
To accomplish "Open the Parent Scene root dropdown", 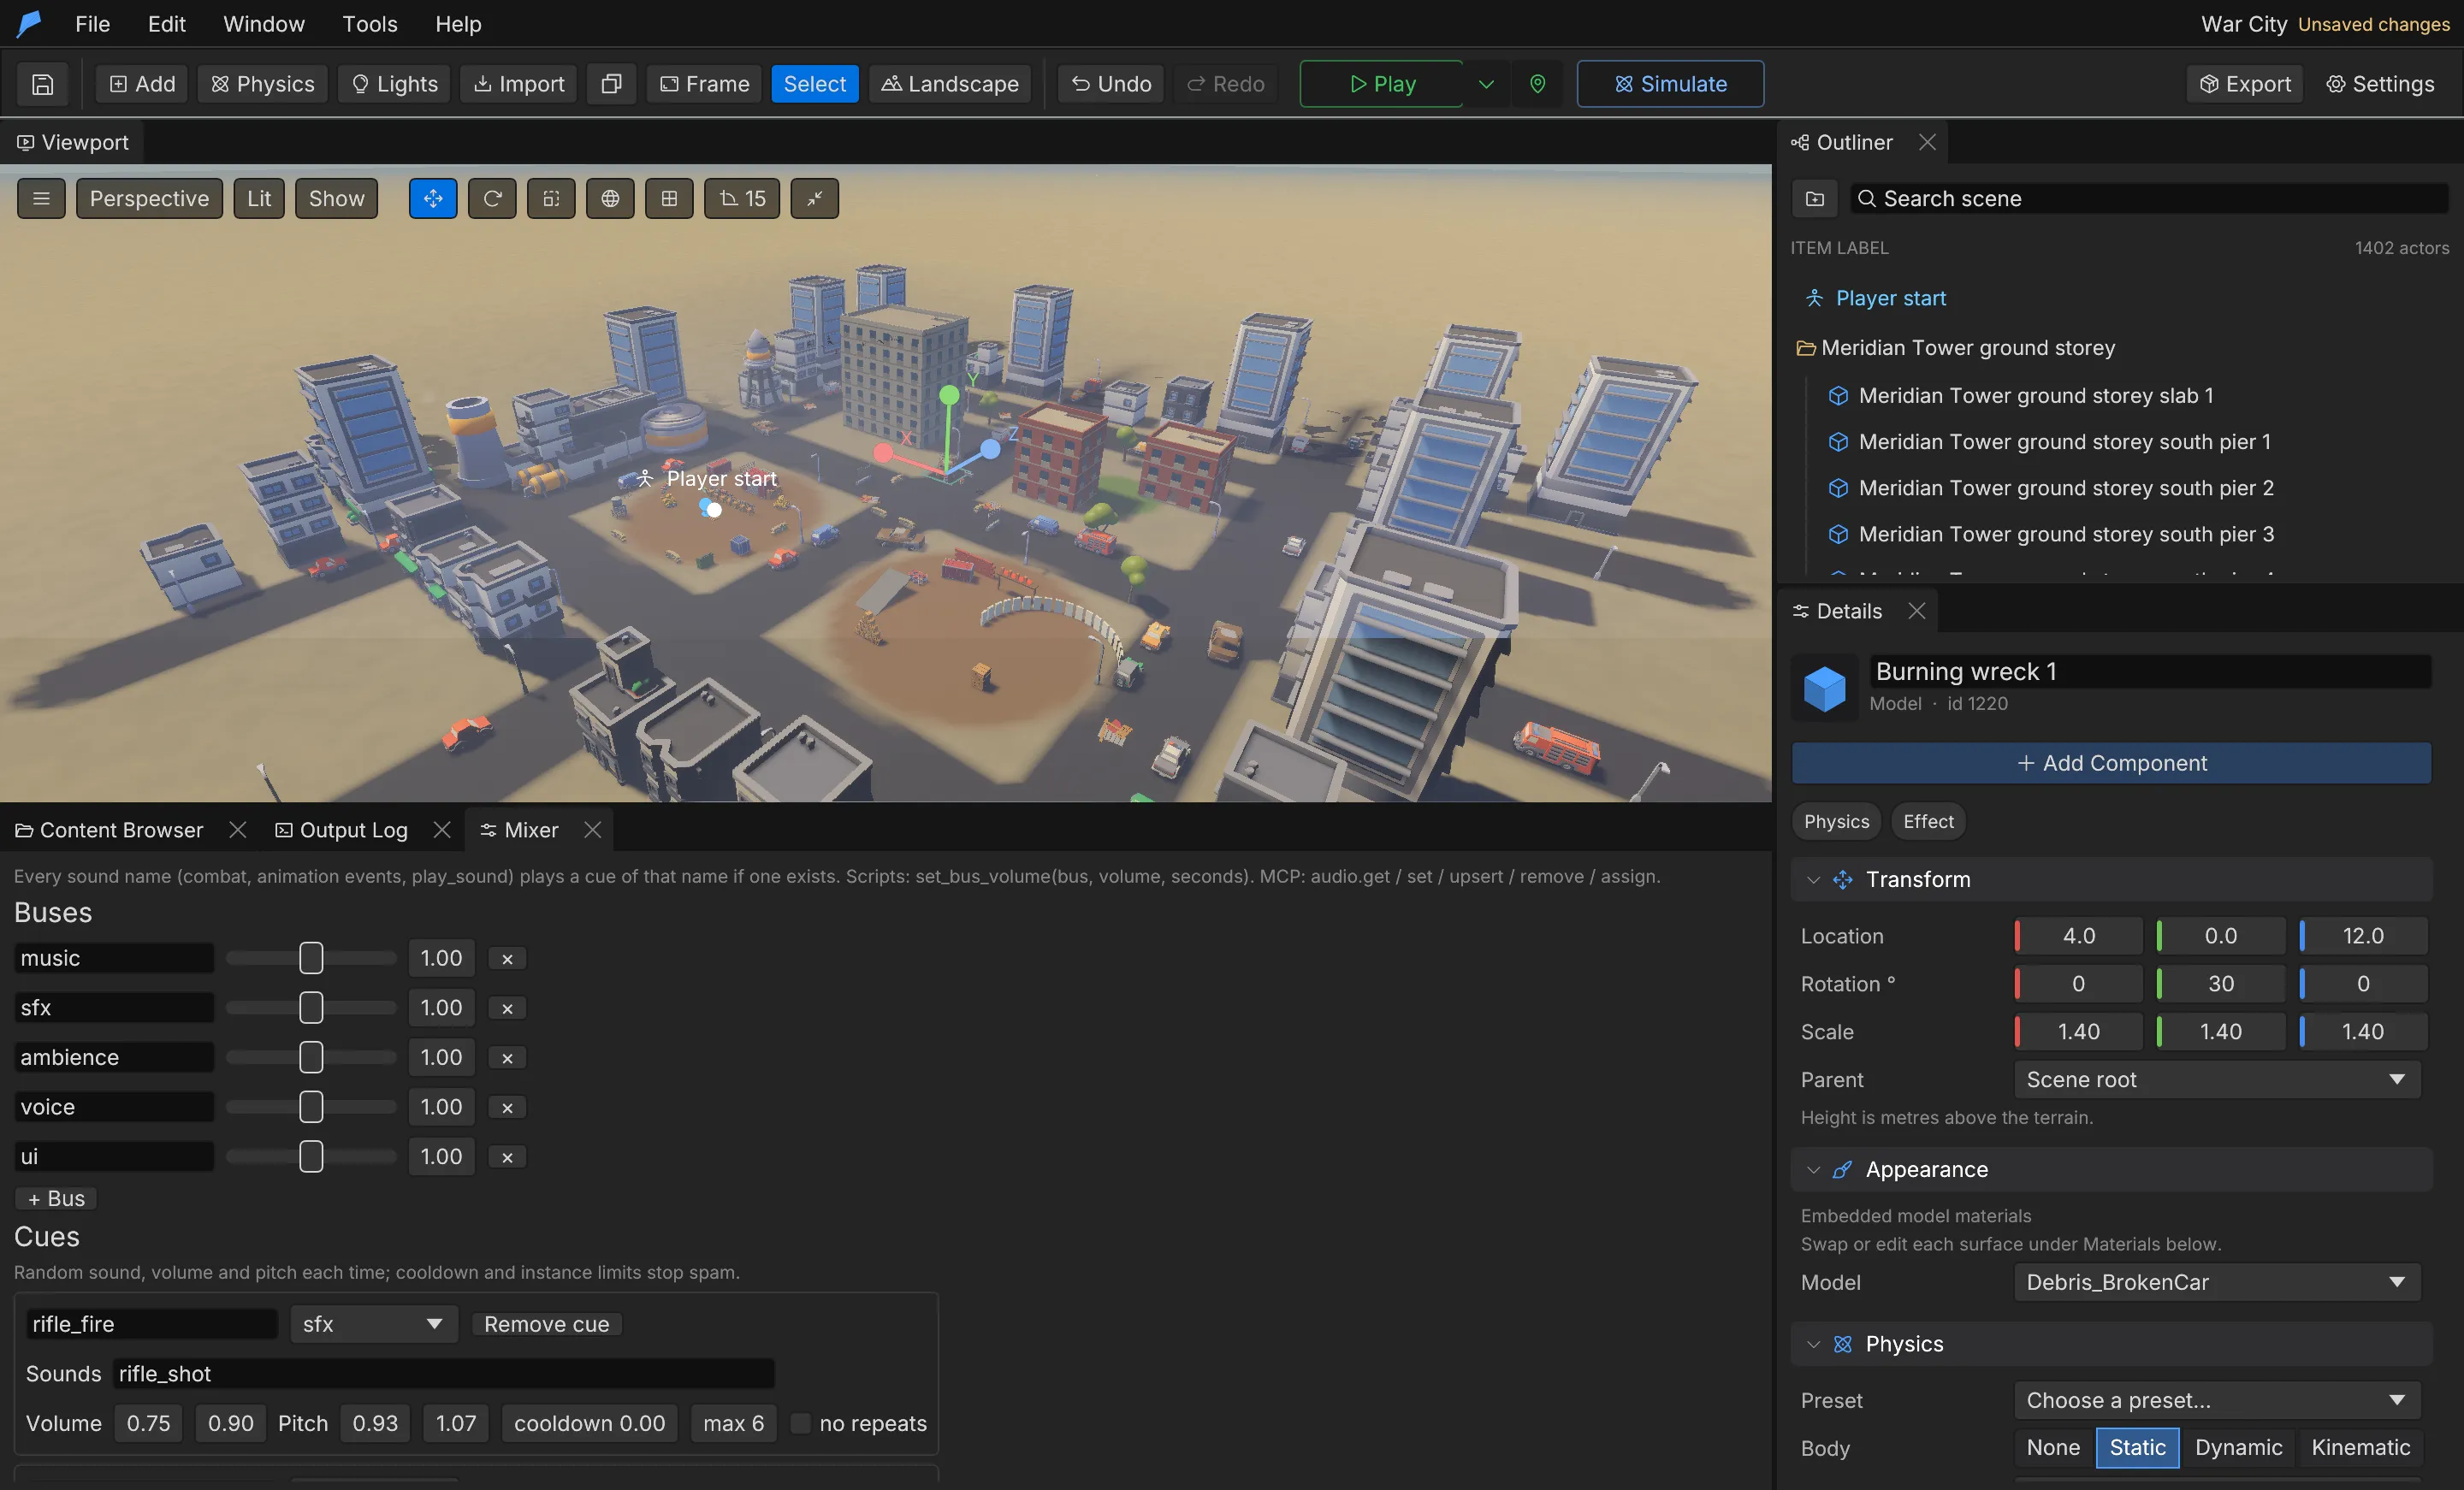I will point(2217,1079).
